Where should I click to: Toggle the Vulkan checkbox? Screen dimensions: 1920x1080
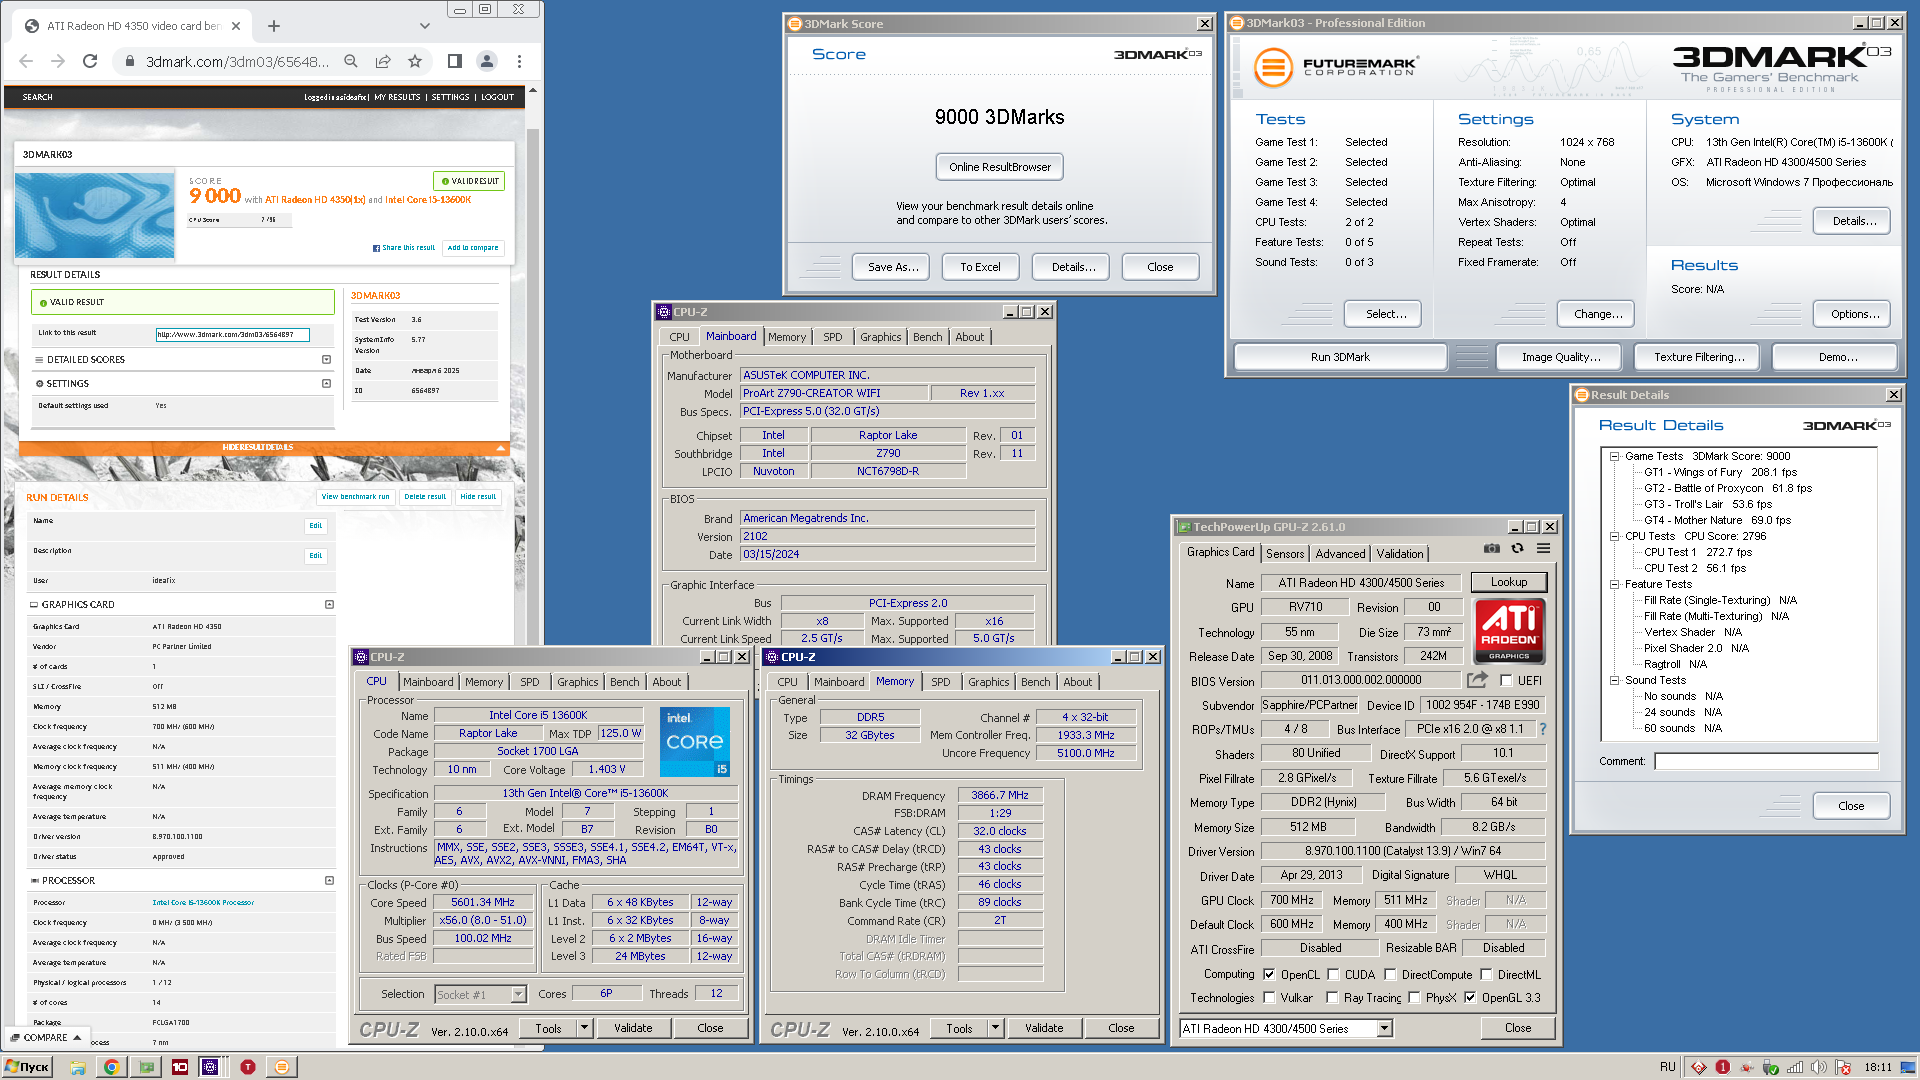[1269, 998]
